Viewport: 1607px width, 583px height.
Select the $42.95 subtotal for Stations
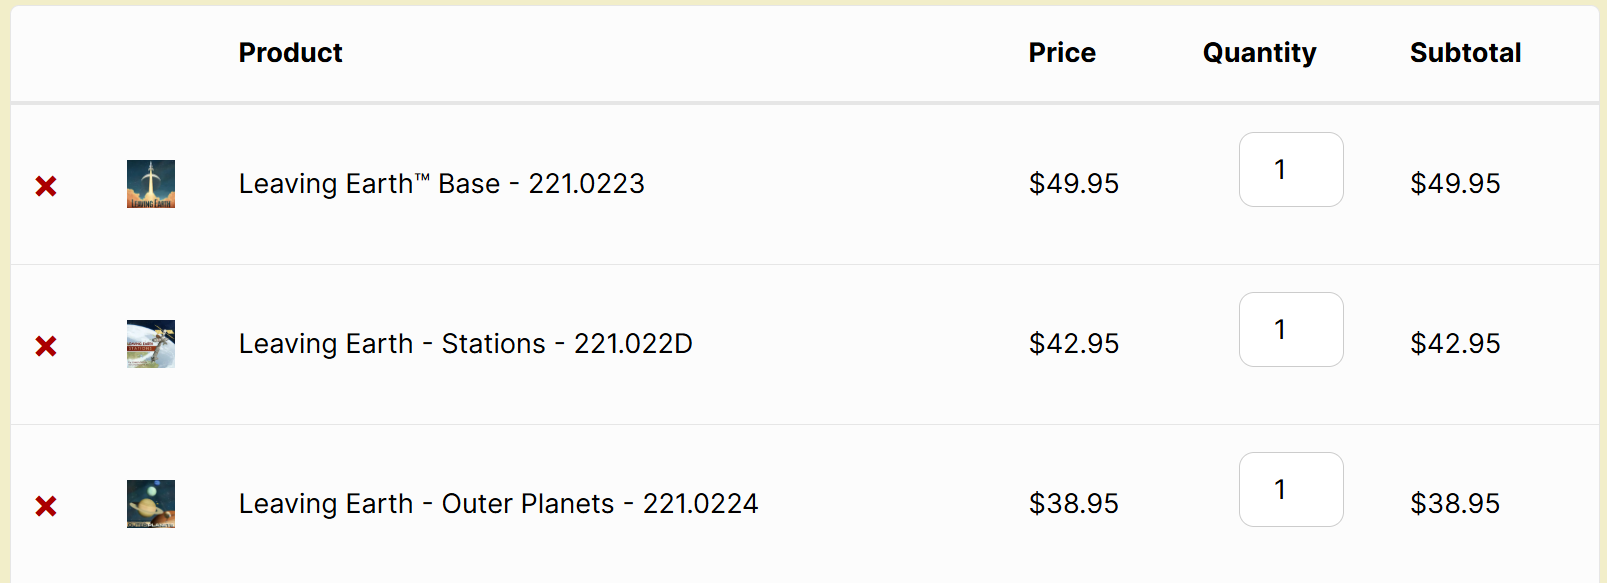[x=1455, y=344]
